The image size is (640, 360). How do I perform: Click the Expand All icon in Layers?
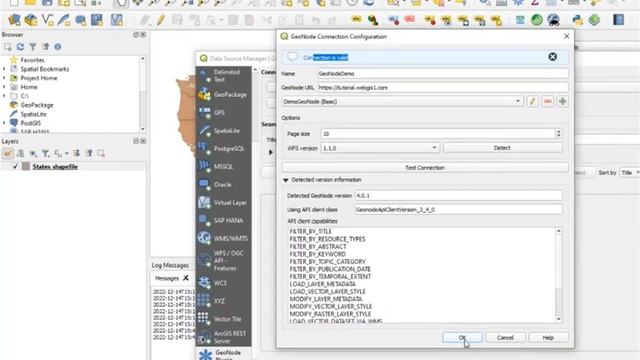76,153
